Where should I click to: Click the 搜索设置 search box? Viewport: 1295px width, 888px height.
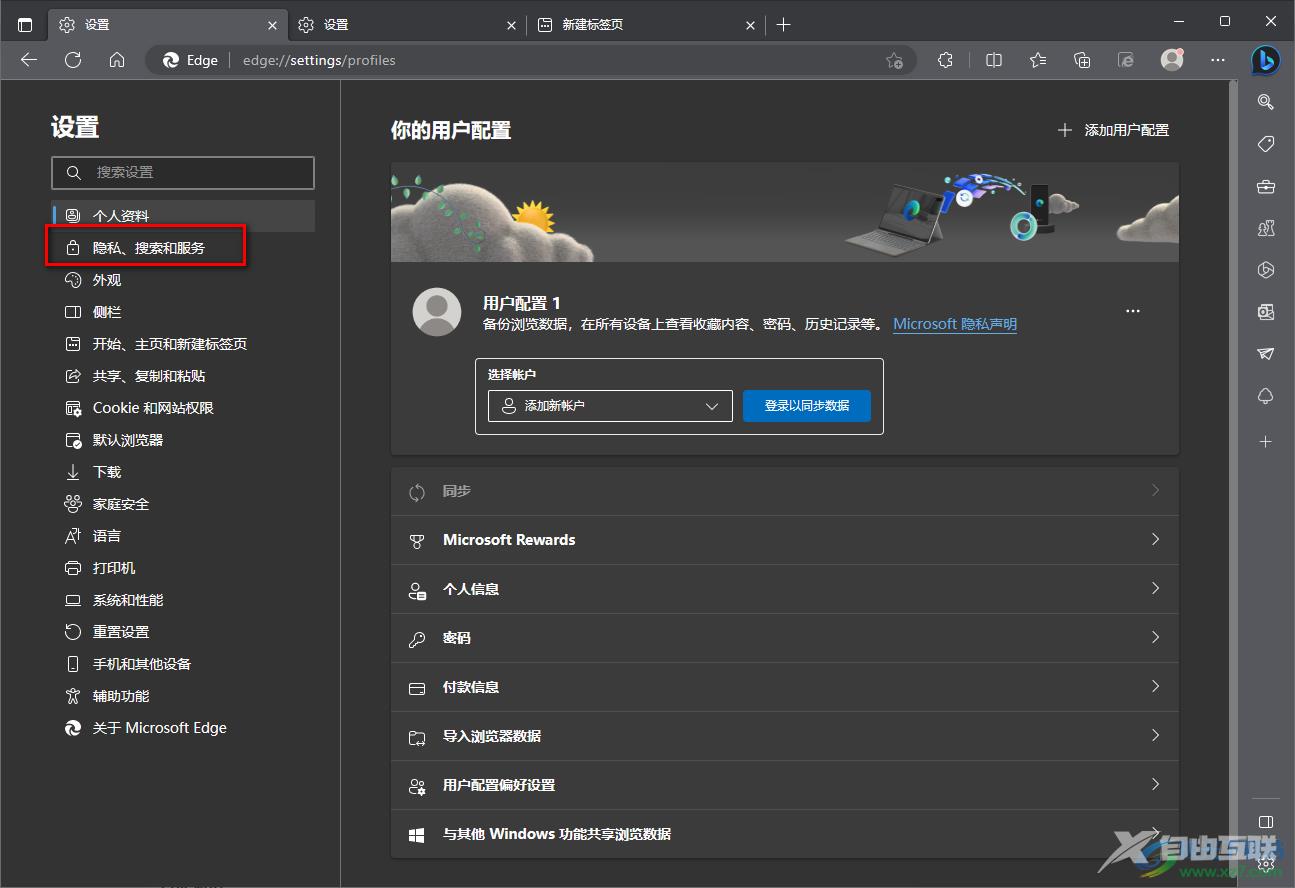tap(183, 172)
